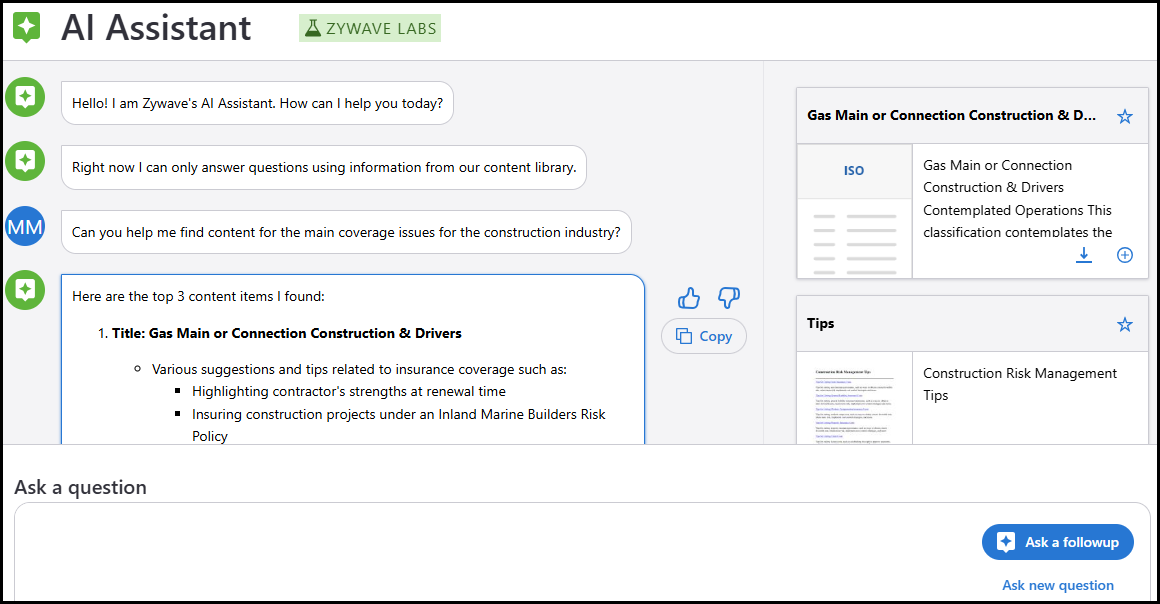The height and width of the screenshot is (604, 1160).
Task: Click the assistant avatar beside top 3 results
Action: point(25,290)
